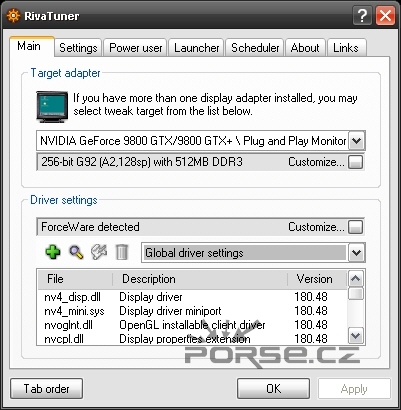Select the nvcpl.dll row
The width and height of the screenshot is (401, 410).
pyautogui.click(x=192, y=339)
